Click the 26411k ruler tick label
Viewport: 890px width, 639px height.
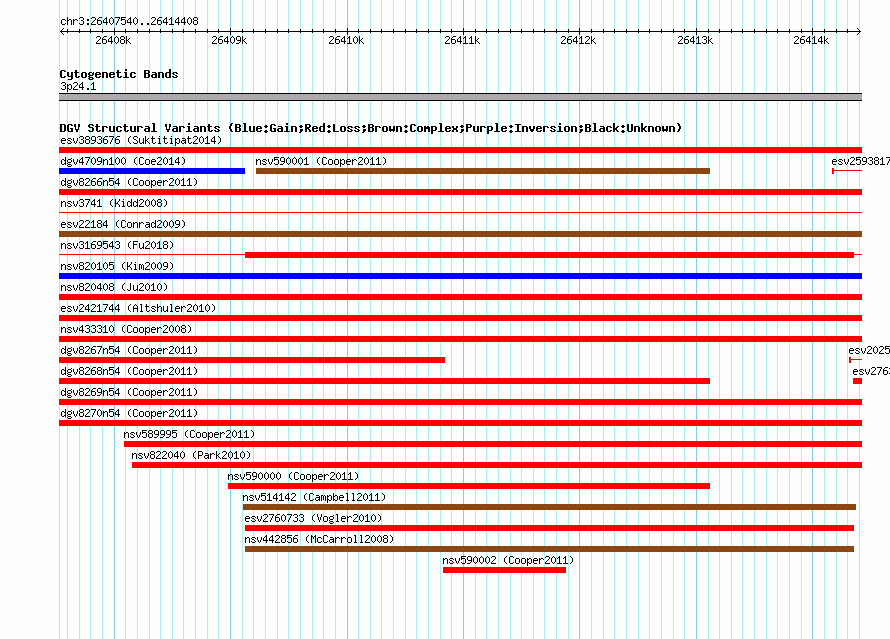tap(462, 40)
